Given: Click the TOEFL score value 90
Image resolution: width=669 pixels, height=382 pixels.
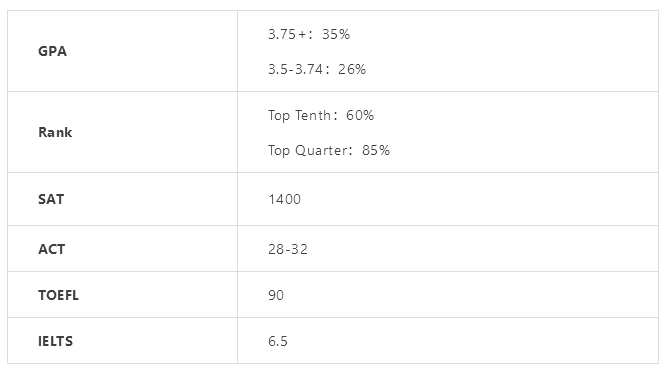Looking at the screenshot, I should tap(276, 295).
